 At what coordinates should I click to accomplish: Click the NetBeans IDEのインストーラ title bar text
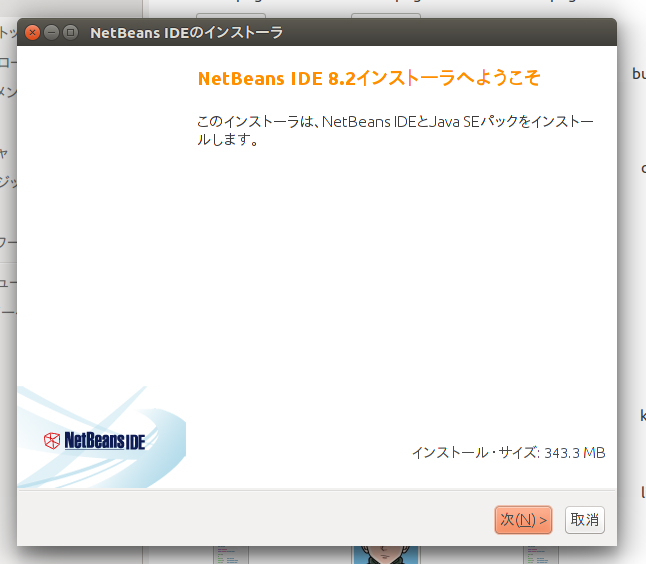coord(187,33)
